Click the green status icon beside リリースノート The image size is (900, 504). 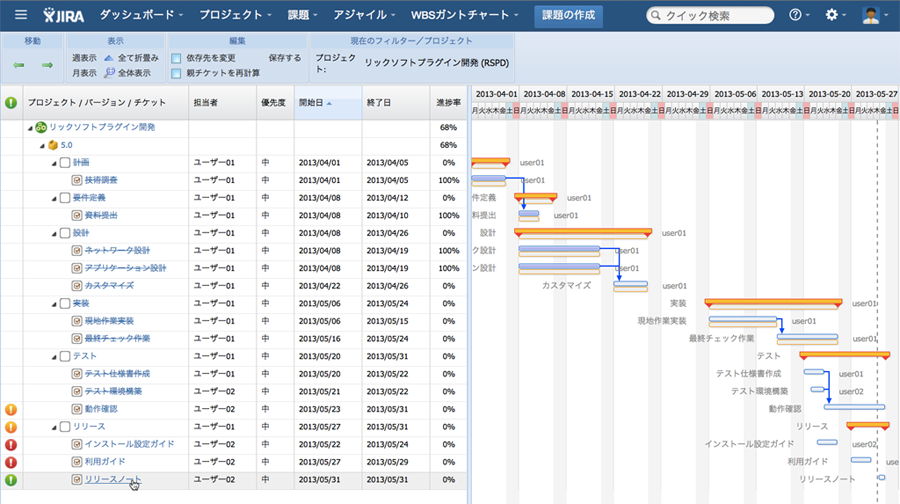pyautogui.click(x=11, y=480)
